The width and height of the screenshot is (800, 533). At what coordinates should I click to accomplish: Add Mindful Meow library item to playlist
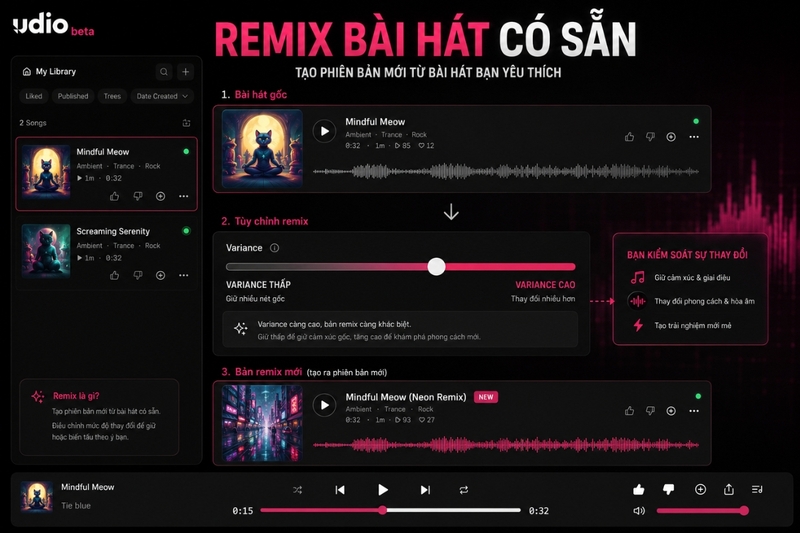(x=160, y=196)
